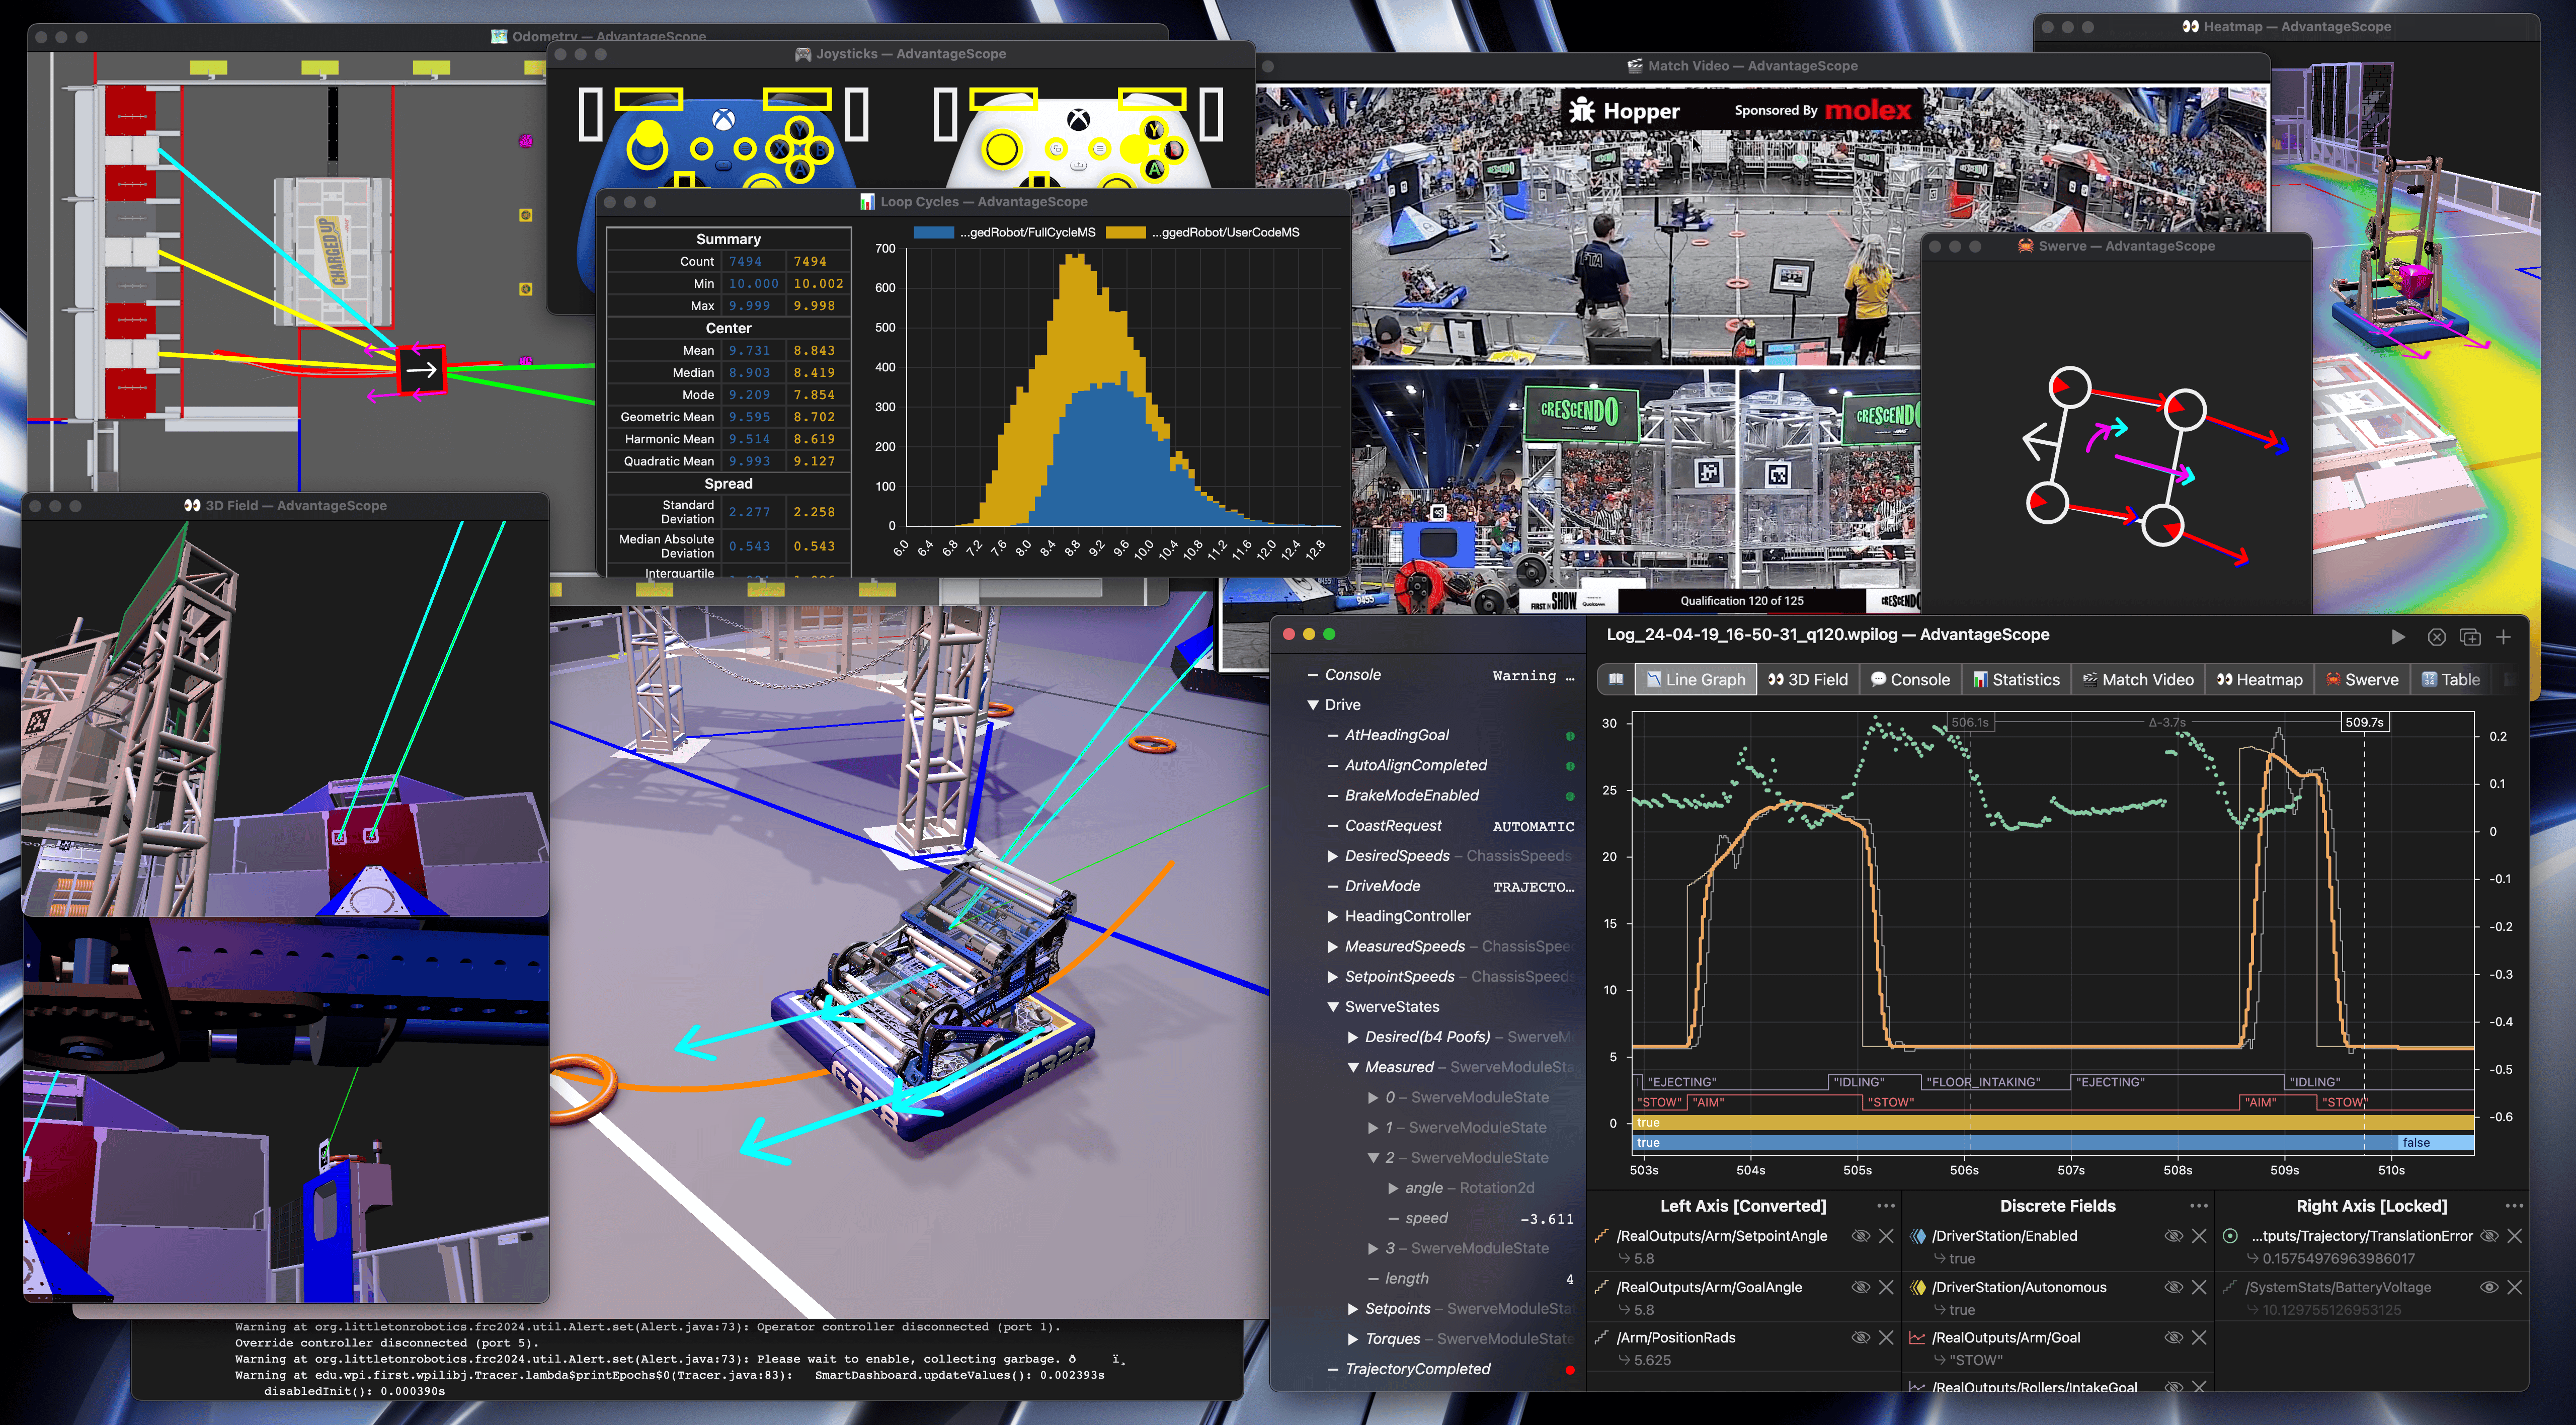The height and width of the screenshot is (1425, 2576).
Task: Click the blue FullCycleMS legend swatch
Action: coord(933,232)
